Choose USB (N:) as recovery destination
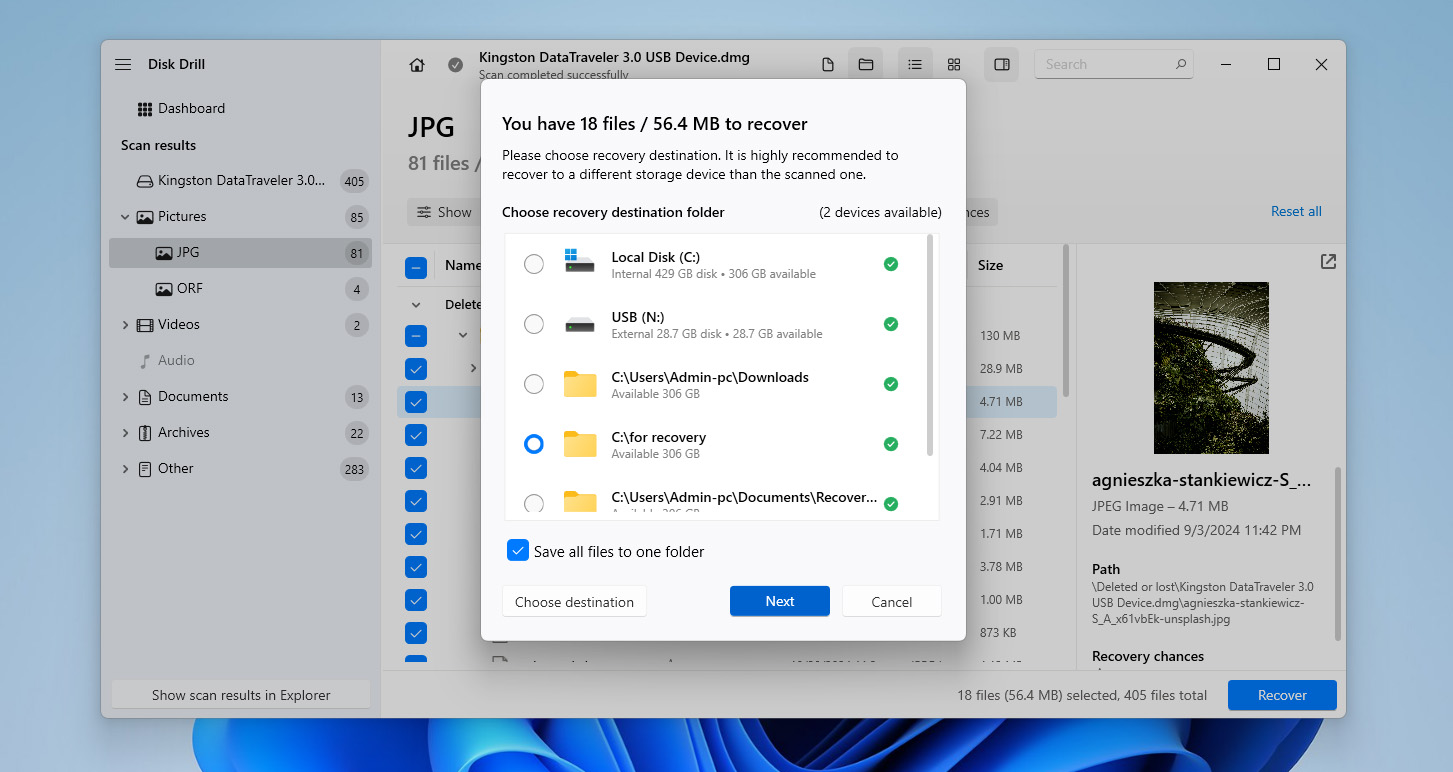The height and width of the screenshot is (772, 1453). [x=534, y=324]
